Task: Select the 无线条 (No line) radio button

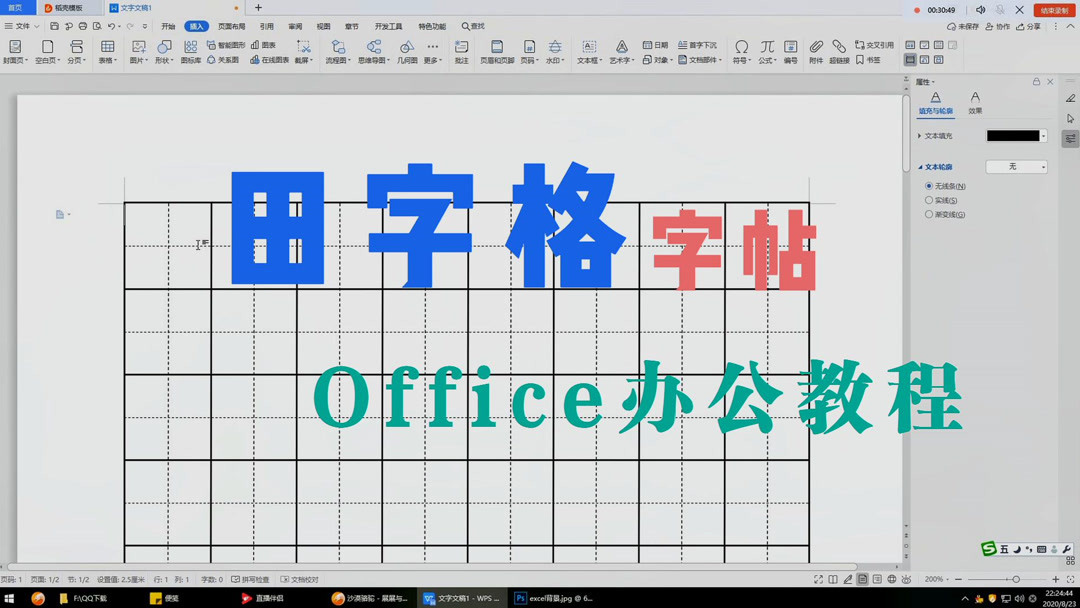Action: (928, 186)
